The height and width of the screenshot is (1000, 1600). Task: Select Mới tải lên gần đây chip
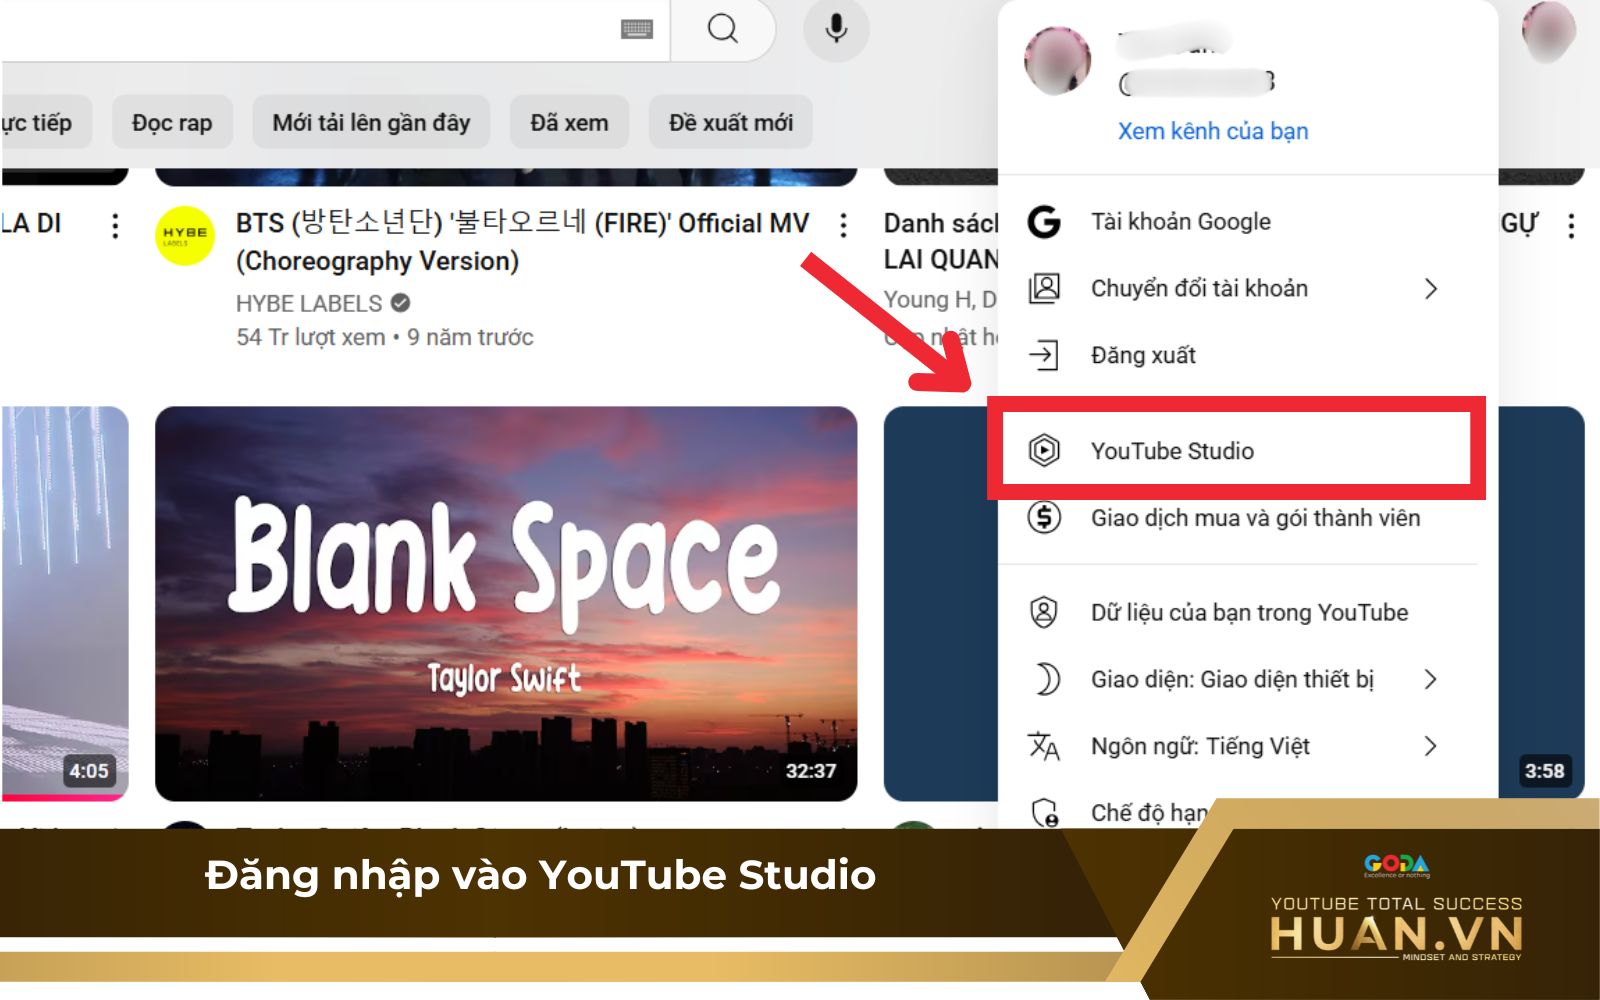[x=371, y=123]
